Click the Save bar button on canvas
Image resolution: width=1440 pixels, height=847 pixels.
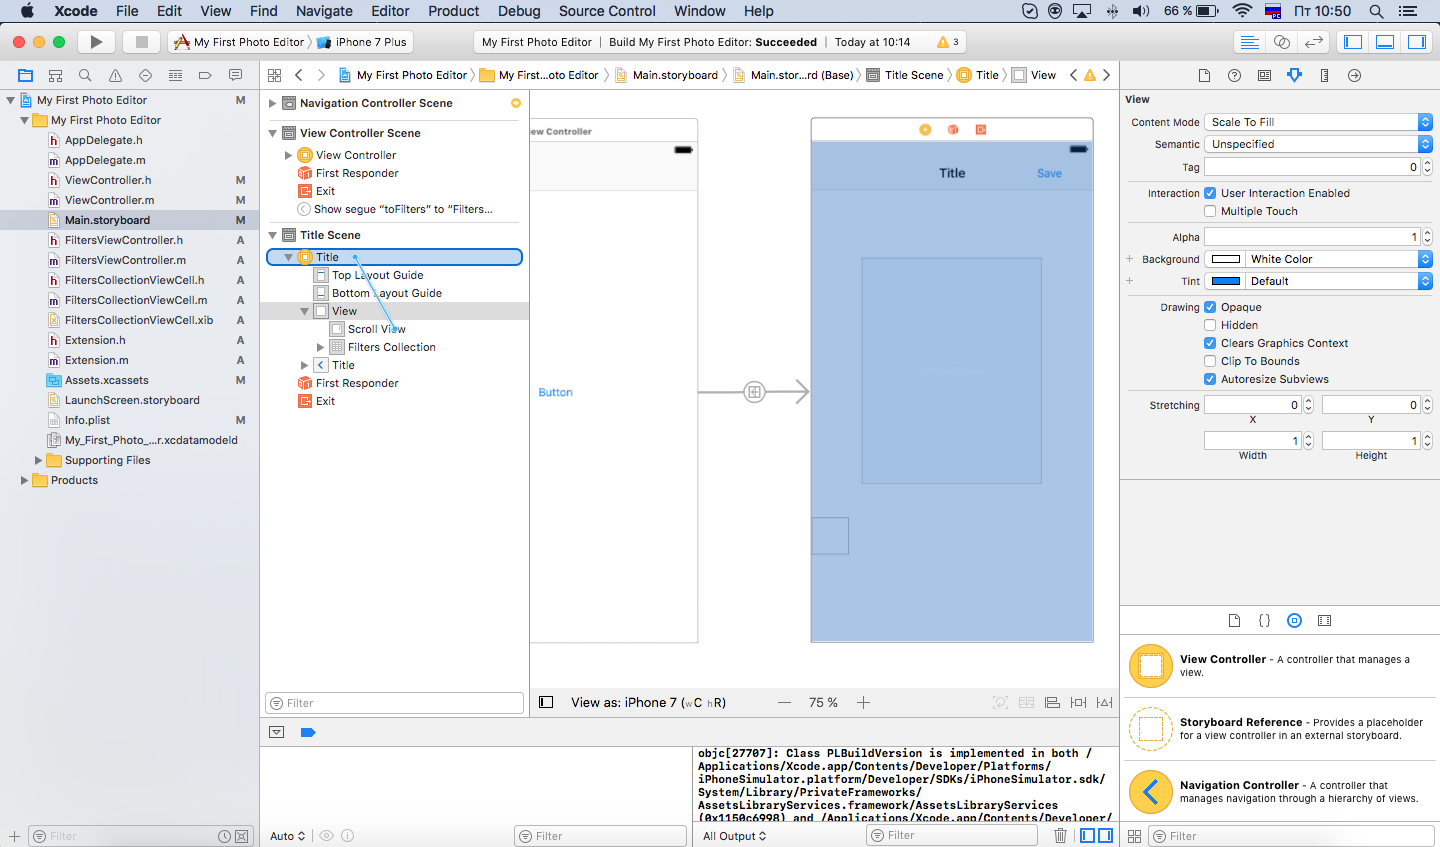1049,173
